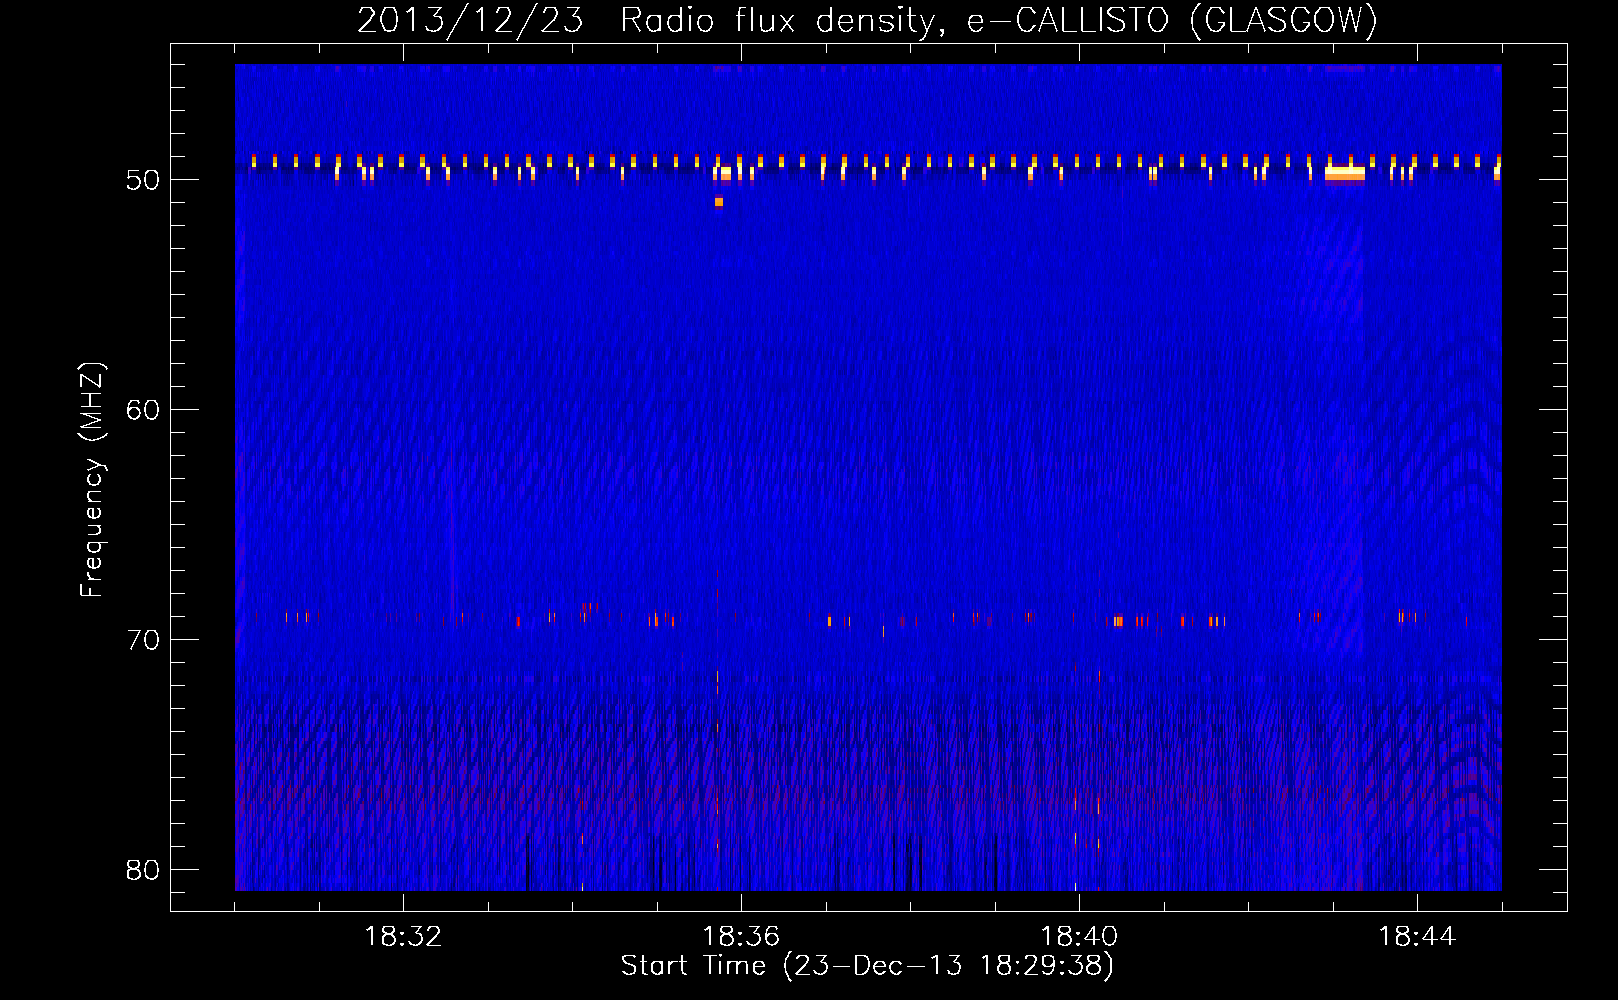Viewport: 1618px width, 1000px height.
Task: Click the 18:44 time tick label
Action: pyautogui.click(x=1417, y=937)
